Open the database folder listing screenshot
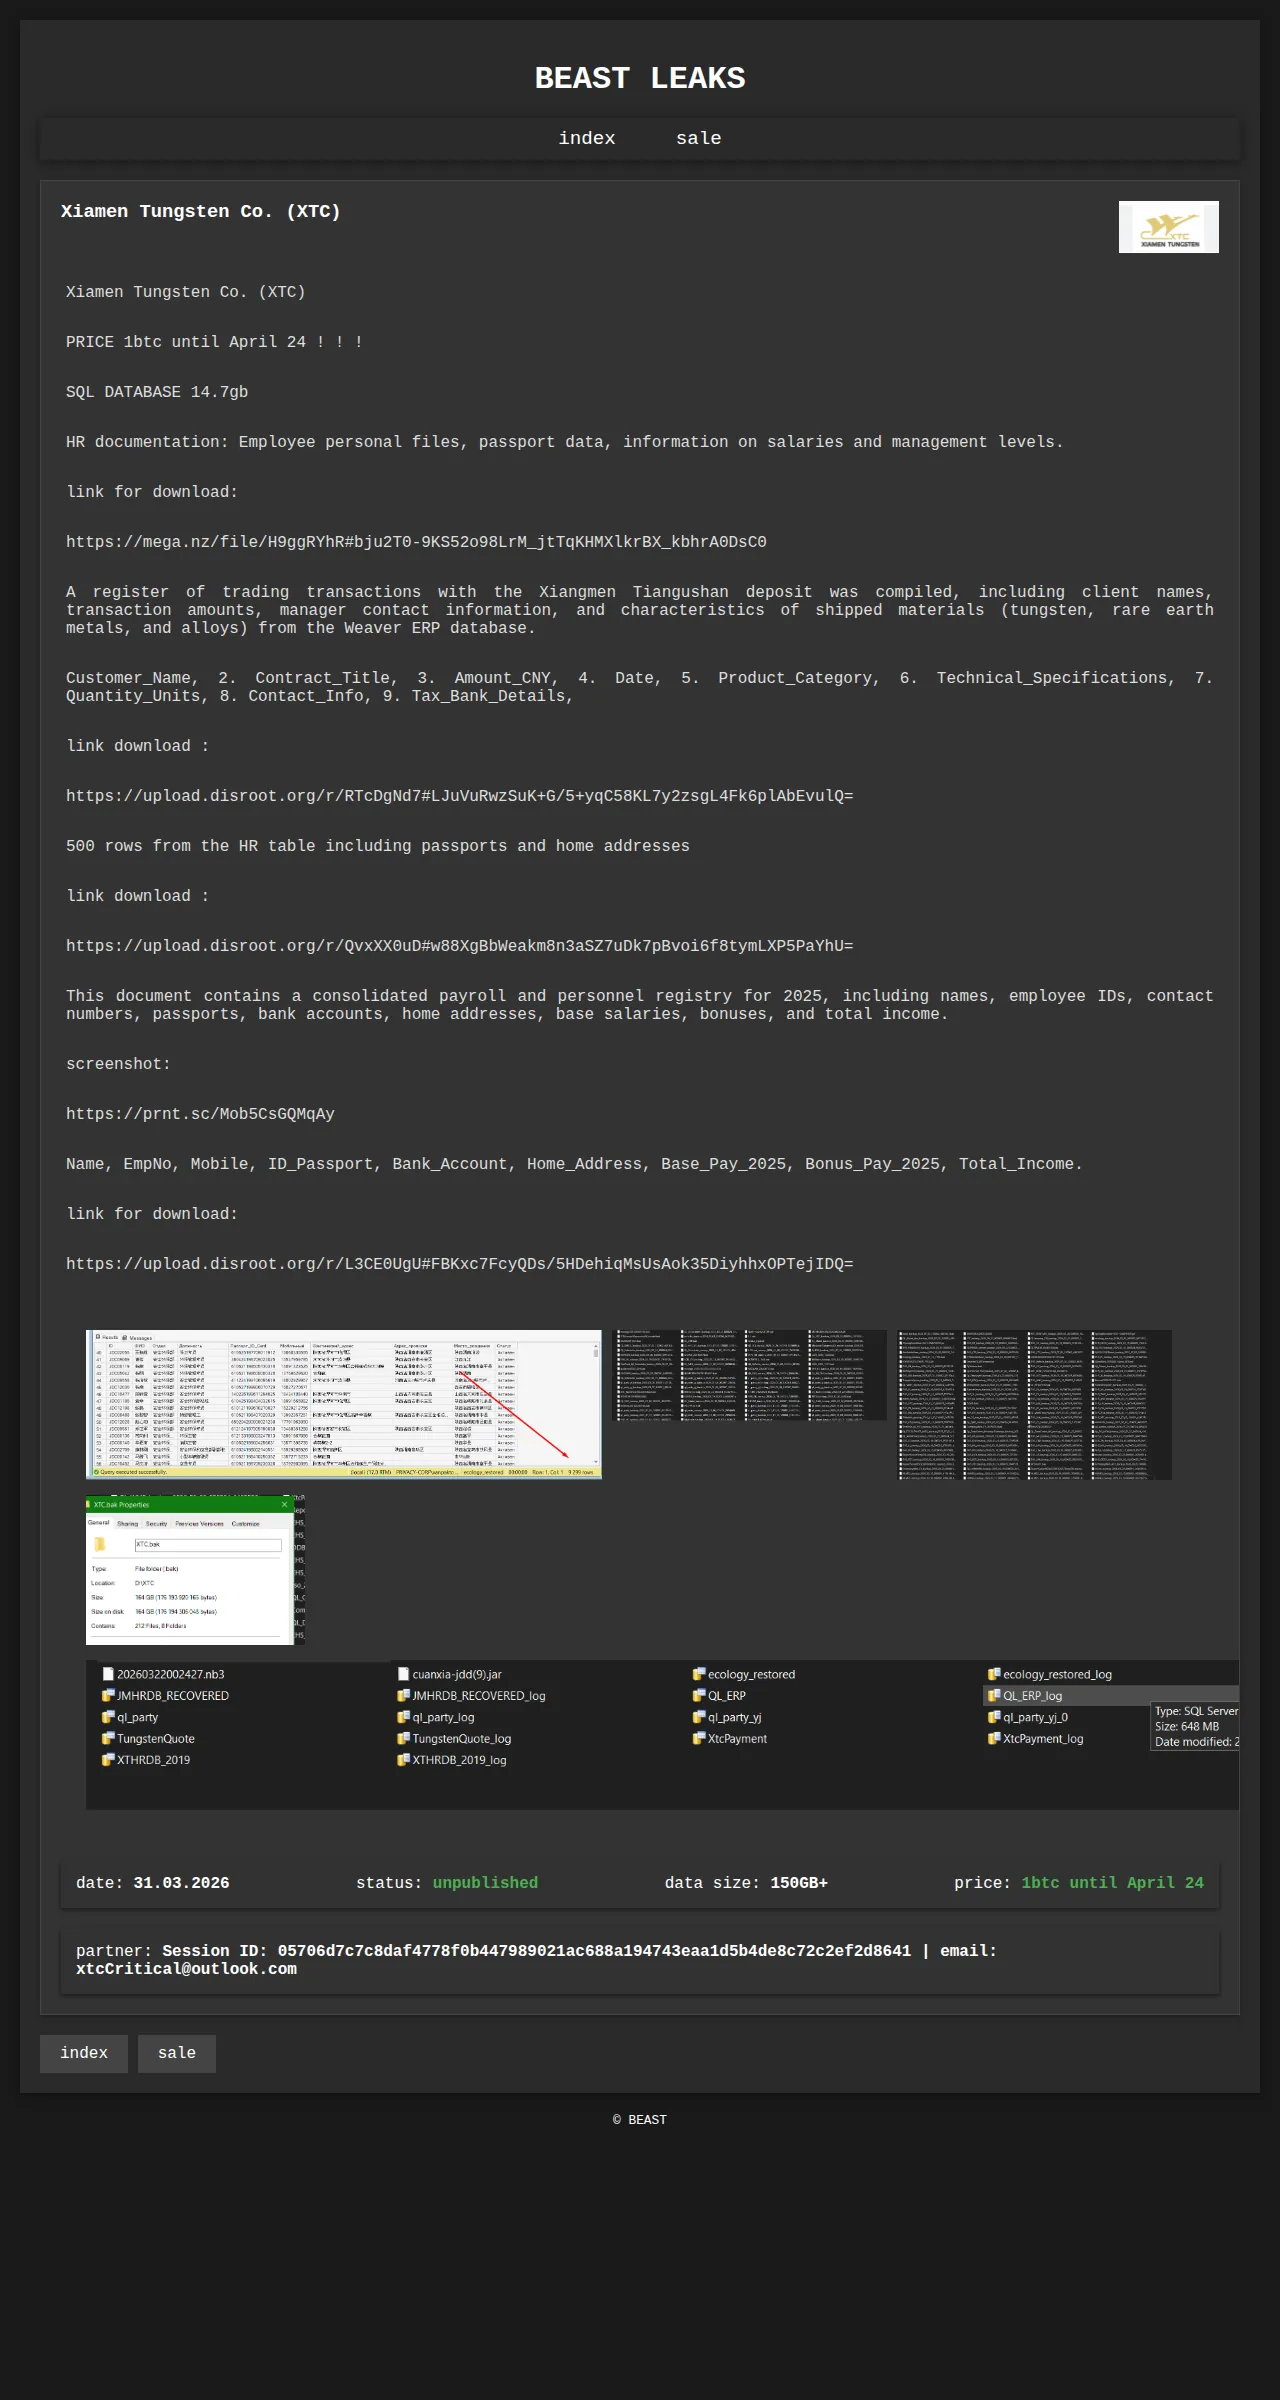 point(662,1735)
